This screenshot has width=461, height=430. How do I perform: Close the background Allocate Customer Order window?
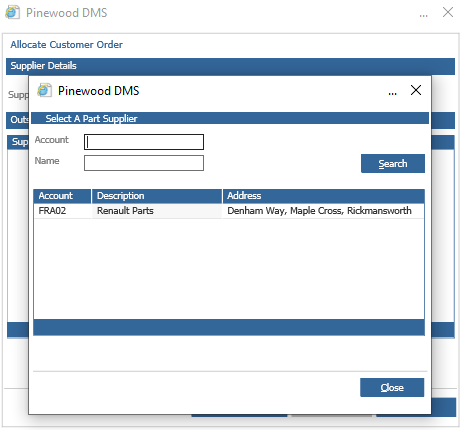click(448, 12)
